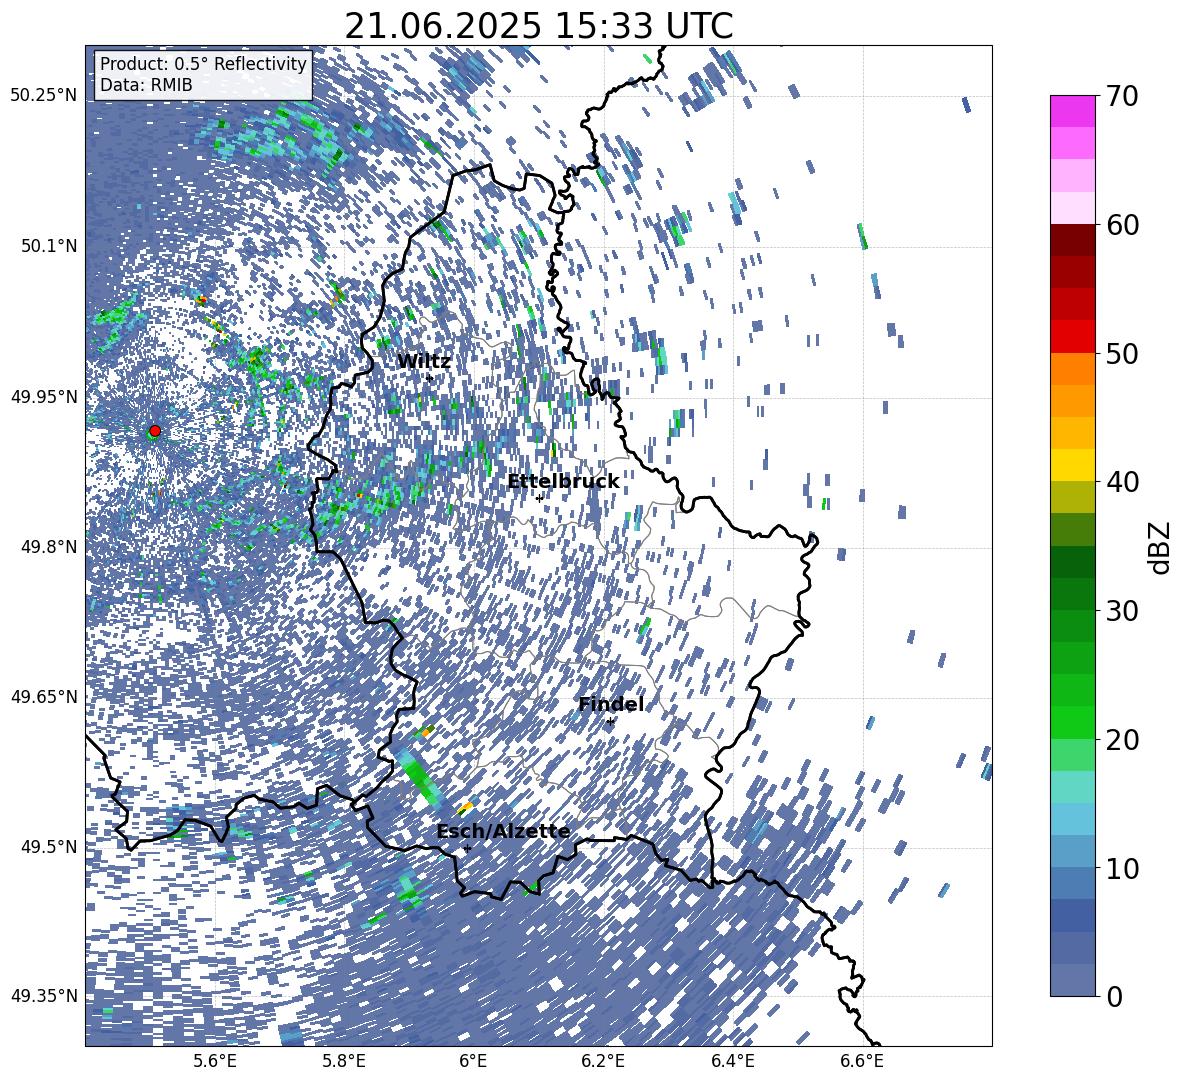Click the 30 value on colorbar
1184x1081 pixels.
(1122, 610)
